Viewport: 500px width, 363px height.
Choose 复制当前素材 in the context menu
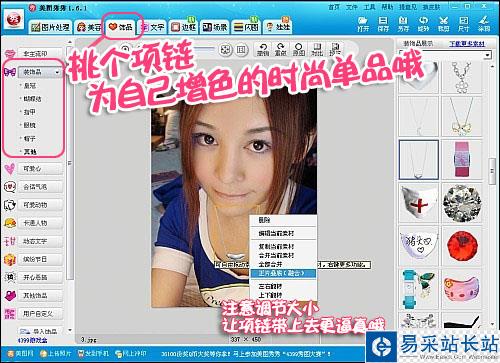coord(283,247)
